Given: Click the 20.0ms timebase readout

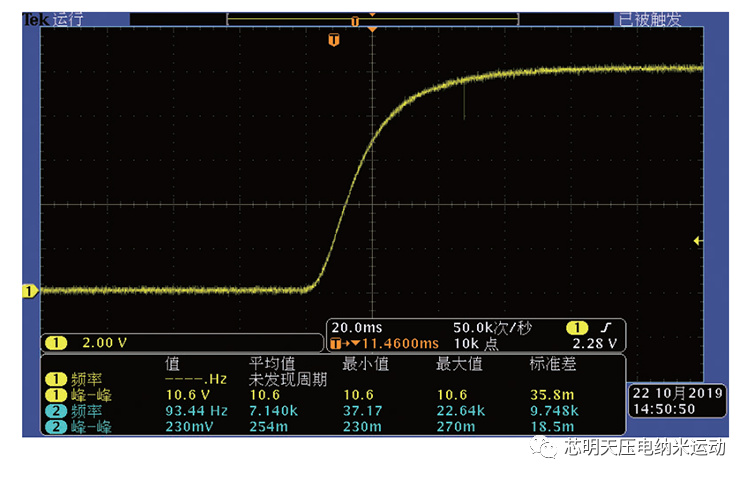Looking at the screenshot, I should [357, 328].
